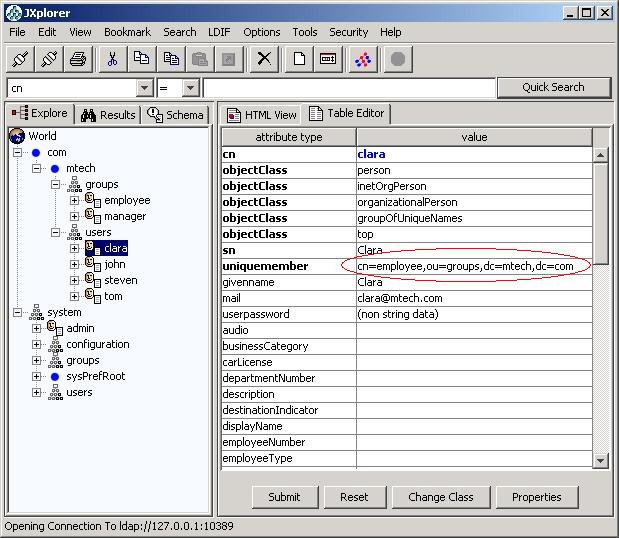The width and height of the screenshot is (619, 538).
Task: Click the Submit button
Action: tap(285, 497)
